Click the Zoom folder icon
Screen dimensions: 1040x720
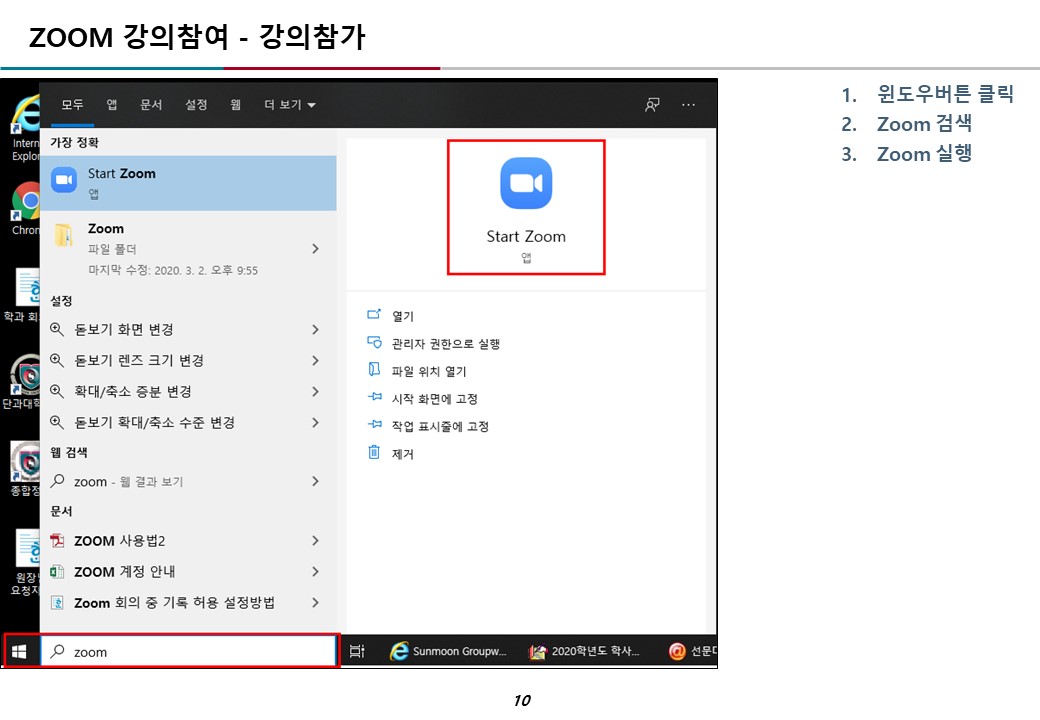pos(64,235)
